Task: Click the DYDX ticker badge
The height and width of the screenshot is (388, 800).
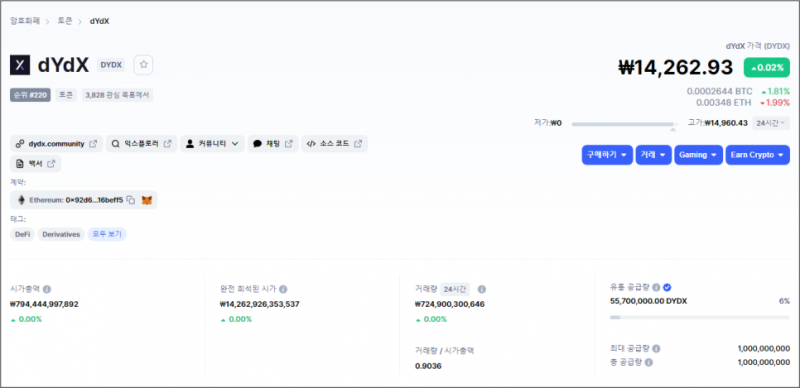Action: (x=111, y=65)
